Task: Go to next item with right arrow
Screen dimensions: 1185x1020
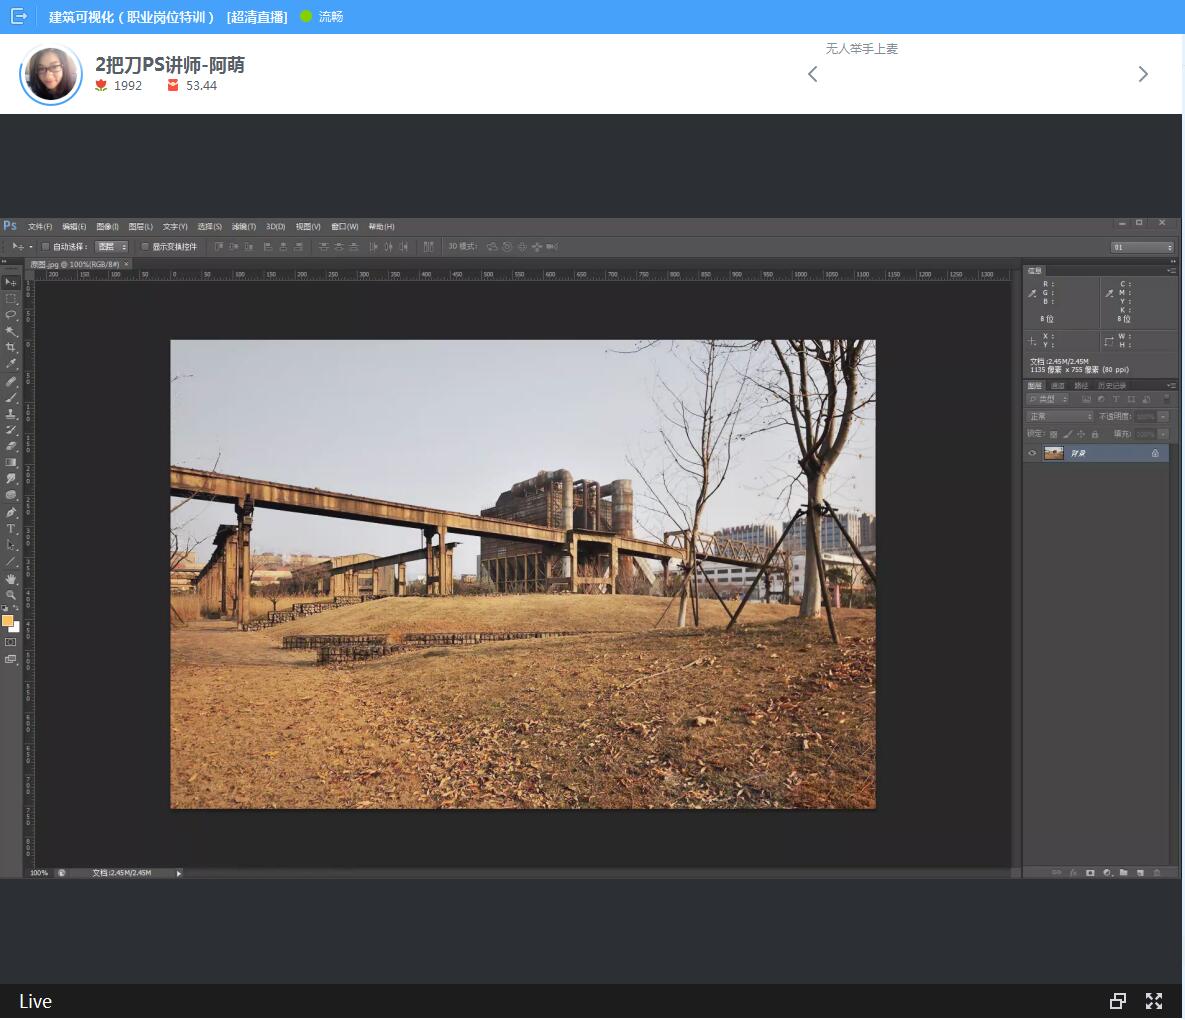Action: pos(1143,74)
